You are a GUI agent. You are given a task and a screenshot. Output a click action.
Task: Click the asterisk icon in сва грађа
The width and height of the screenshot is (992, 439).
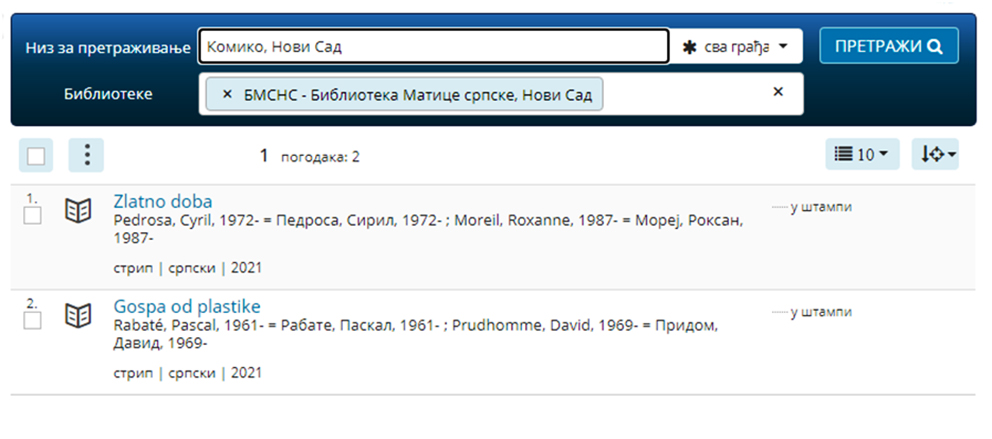click(690, 47)
